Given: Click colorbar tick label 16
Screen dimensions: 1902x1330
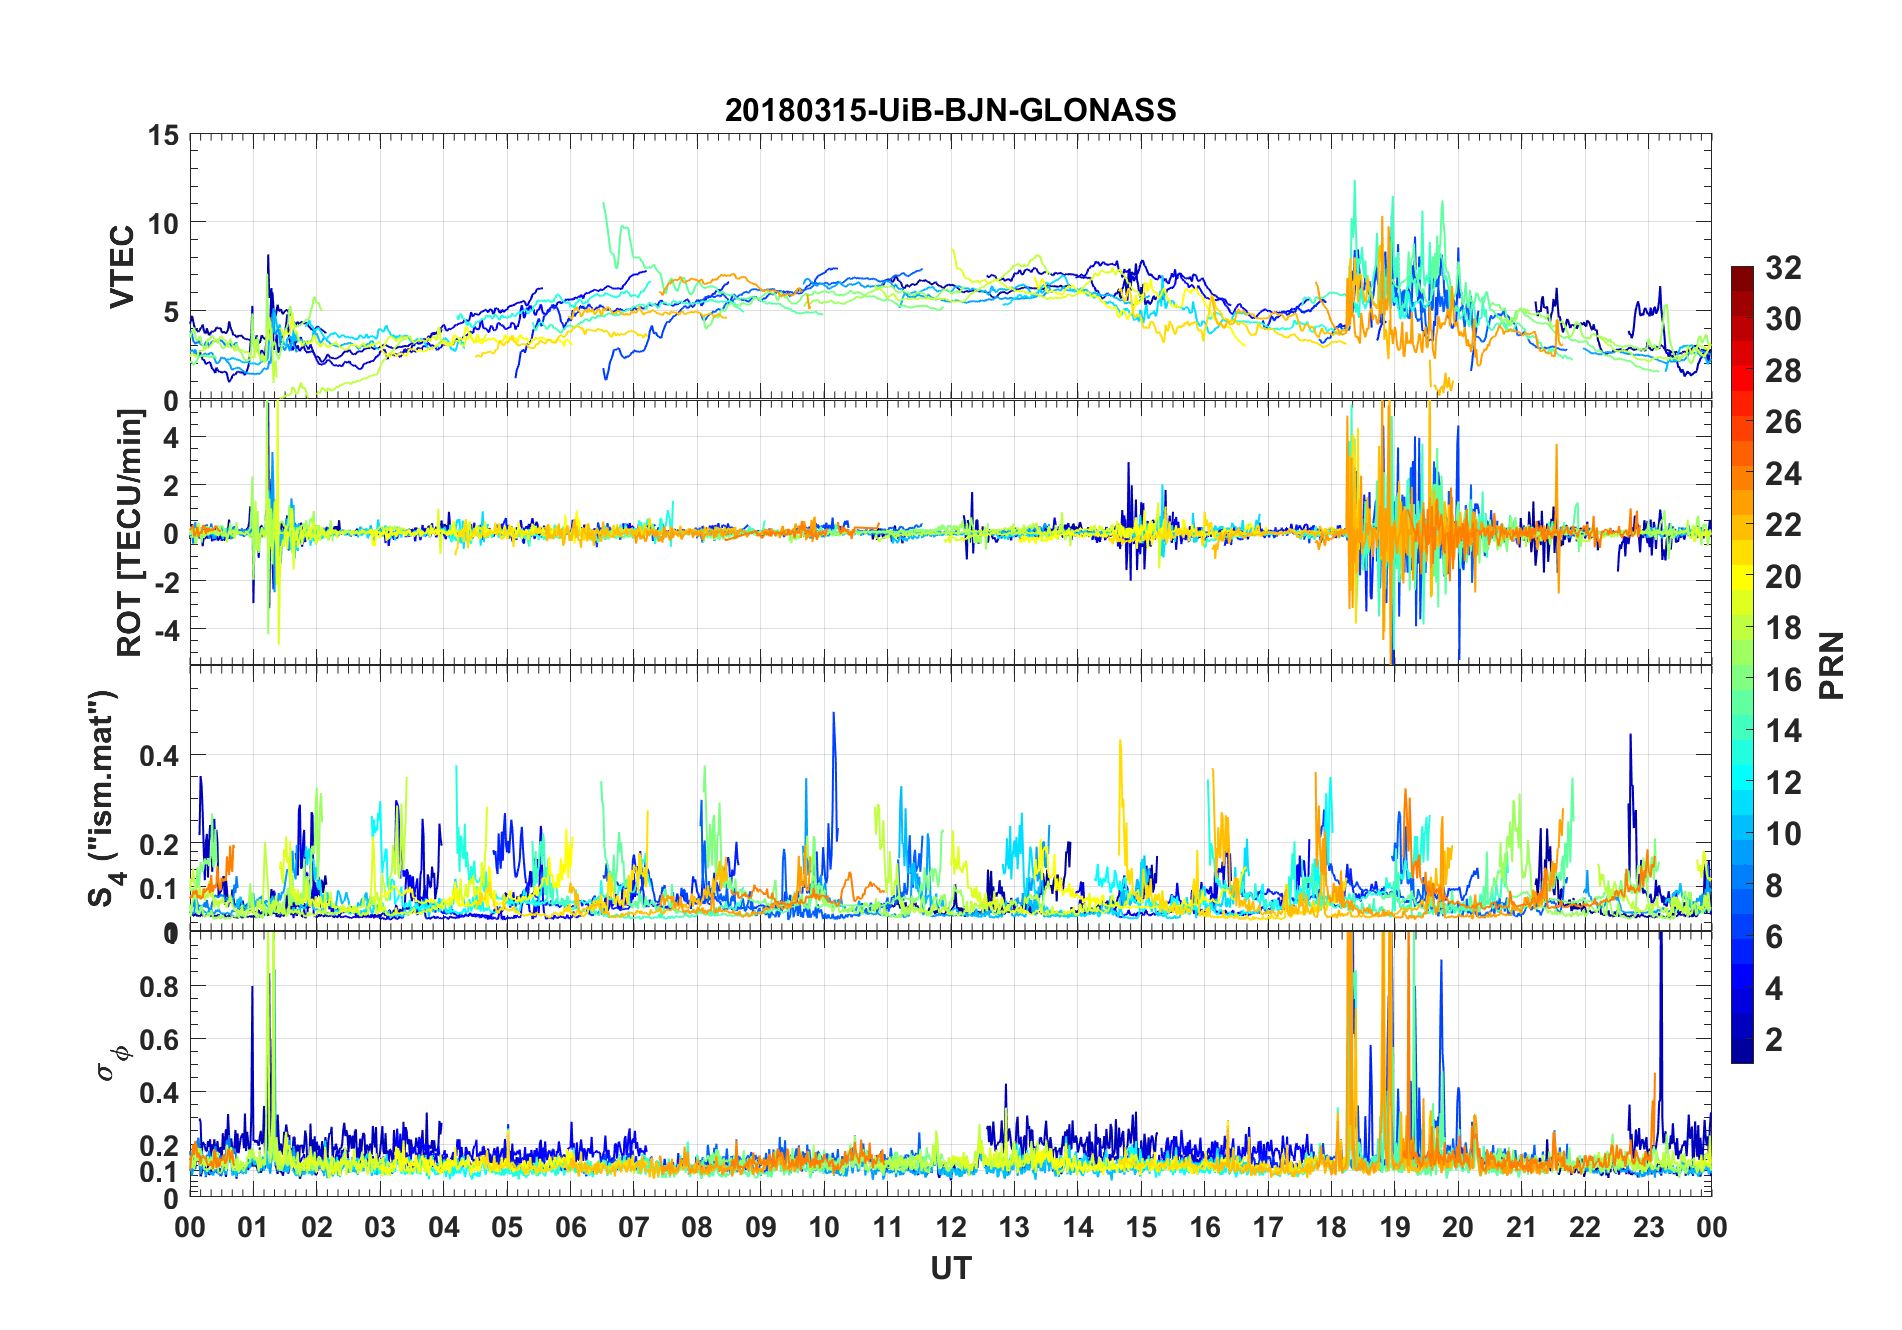Looking at the screenshot, I should tap(1783, 679).
